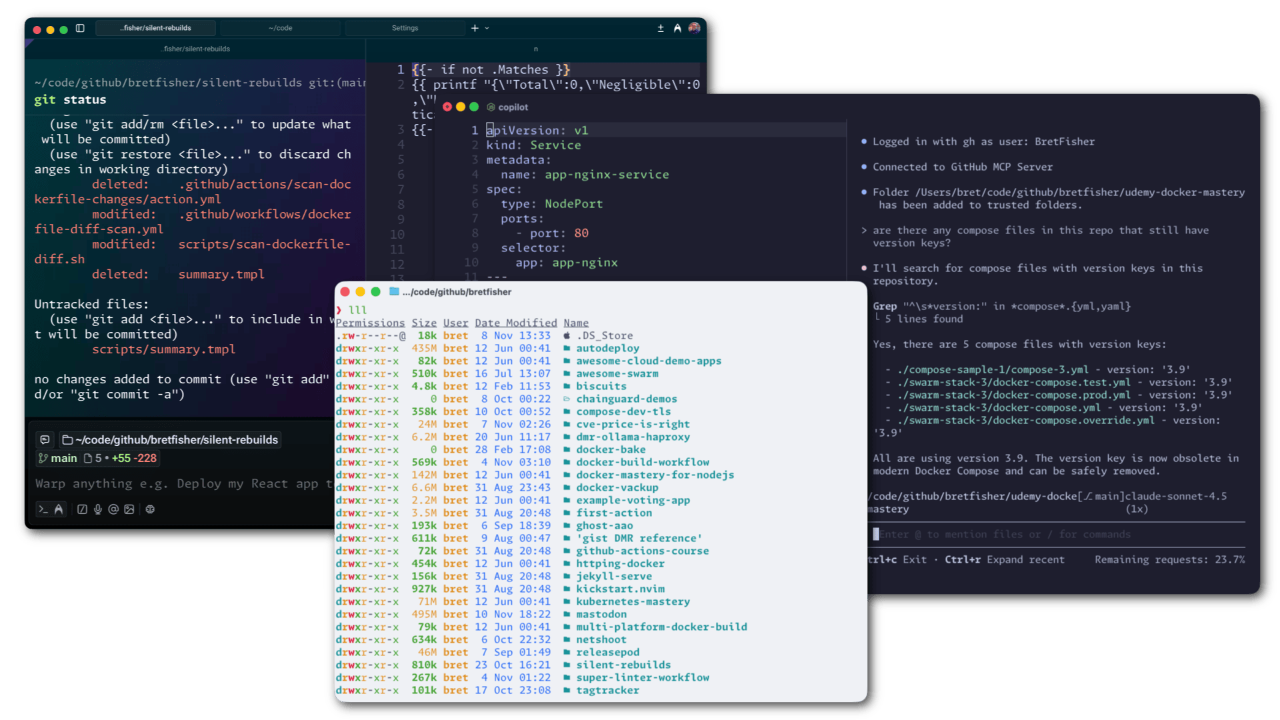Open voice input with the microphone icon

tap(97, 509)
